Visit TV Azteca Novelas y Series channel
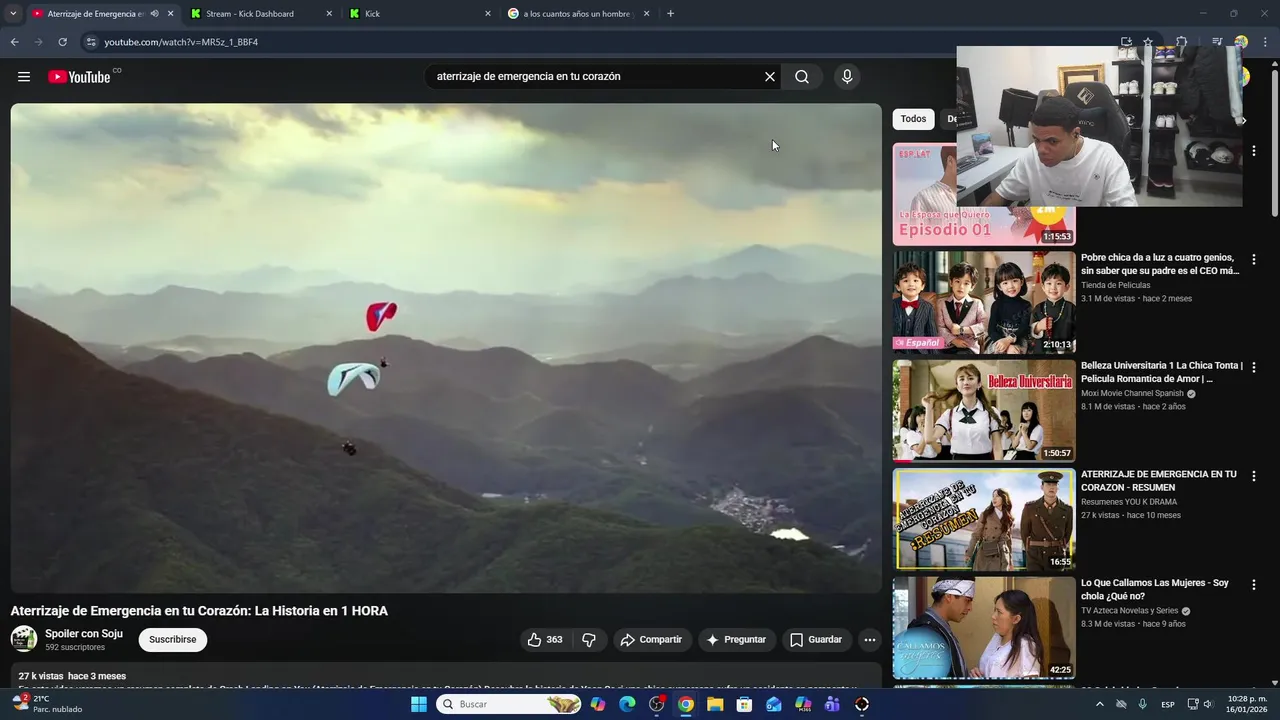This screenshot has width=1280, height=720. point(1130,610)
